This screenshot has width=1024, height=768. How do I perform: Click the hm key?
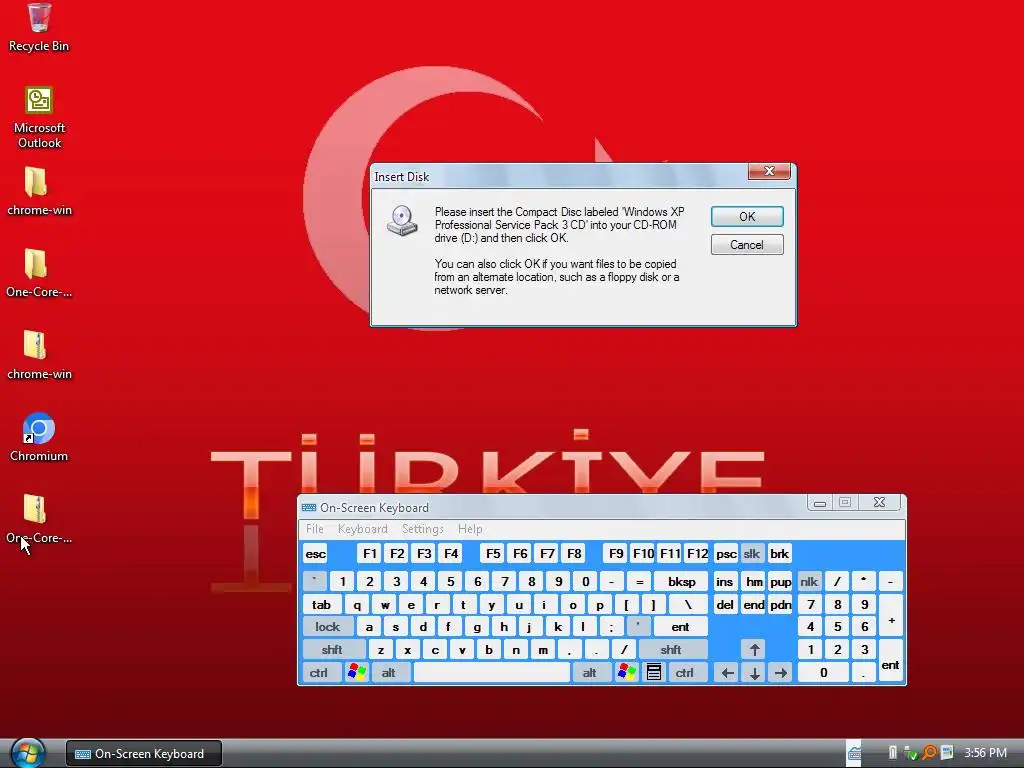754,581
